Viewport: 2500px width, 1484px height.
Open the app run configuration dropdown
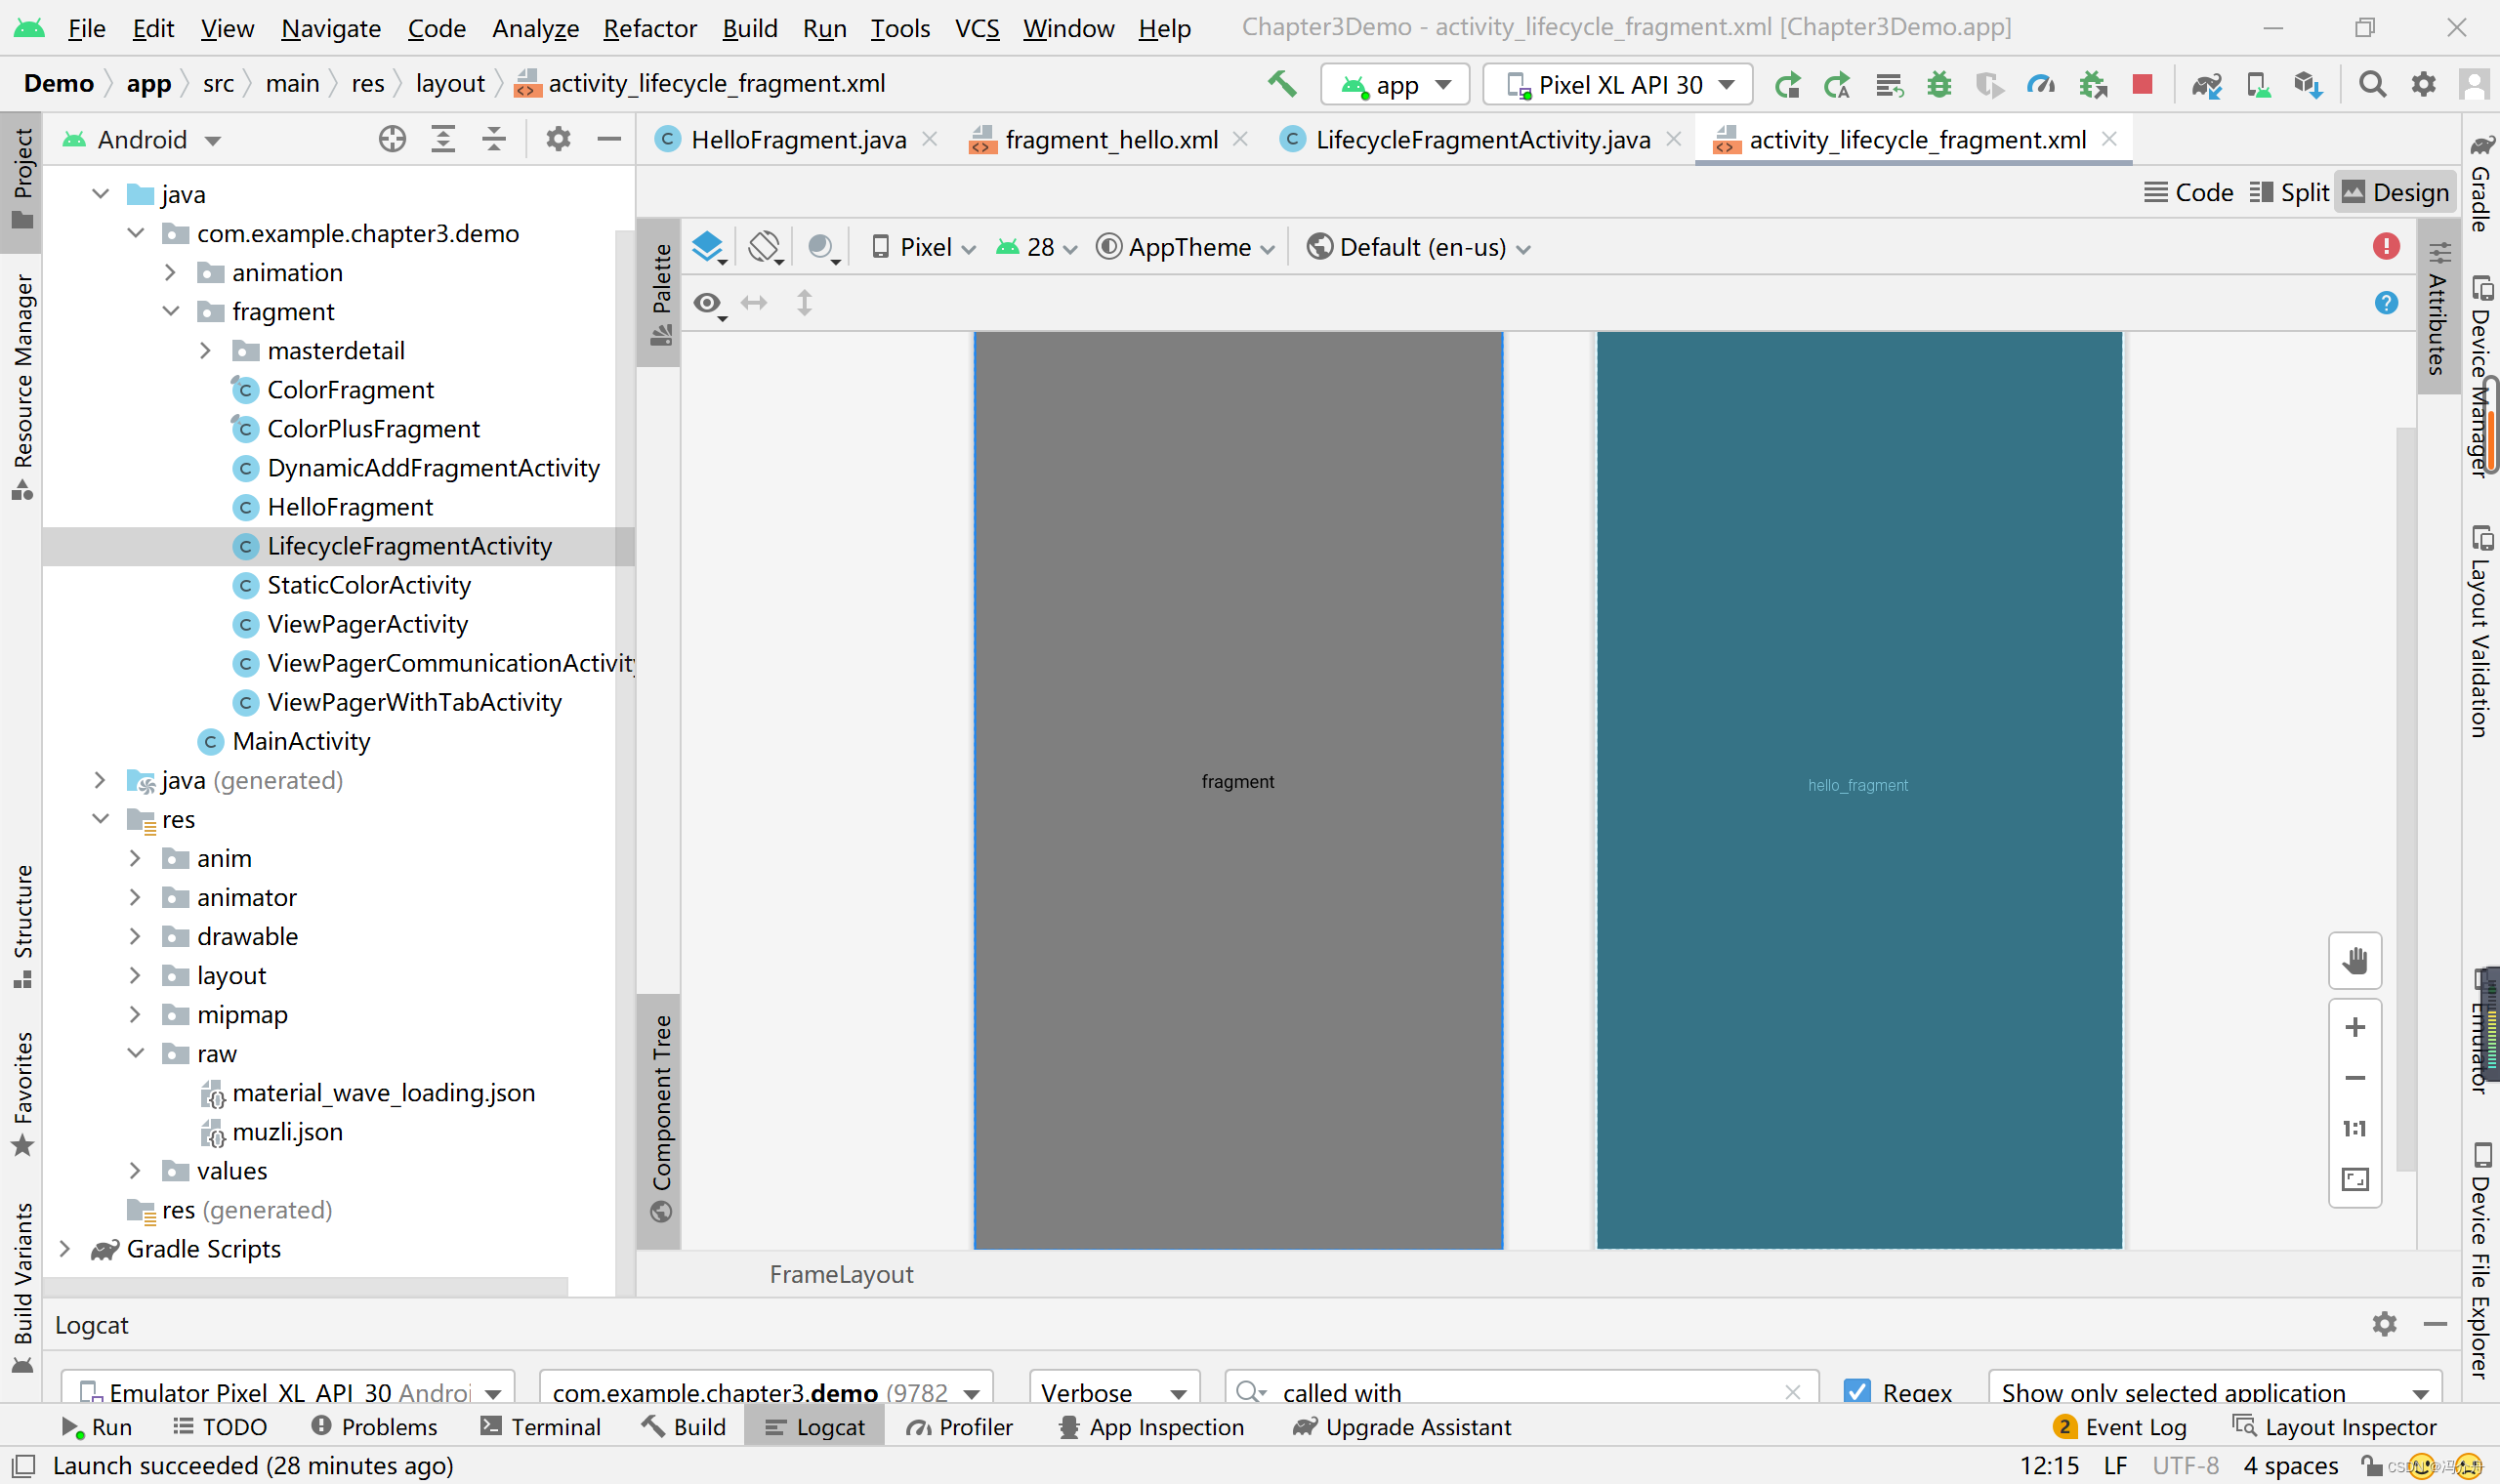(x=1395, y=85)
